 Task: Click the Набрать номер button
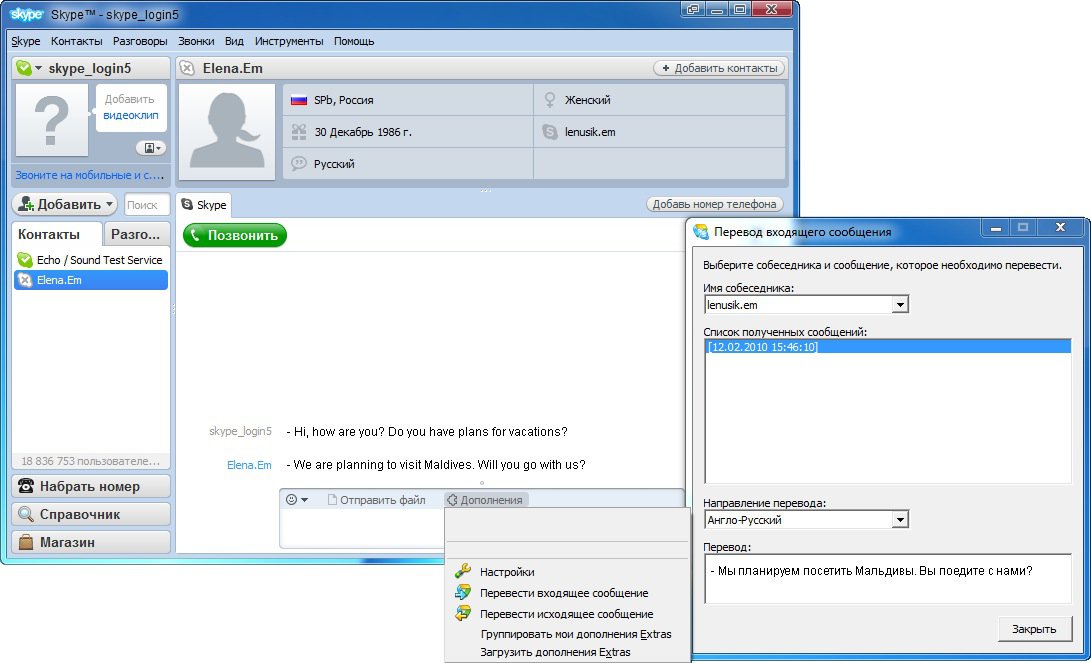[x=91, y=486]
